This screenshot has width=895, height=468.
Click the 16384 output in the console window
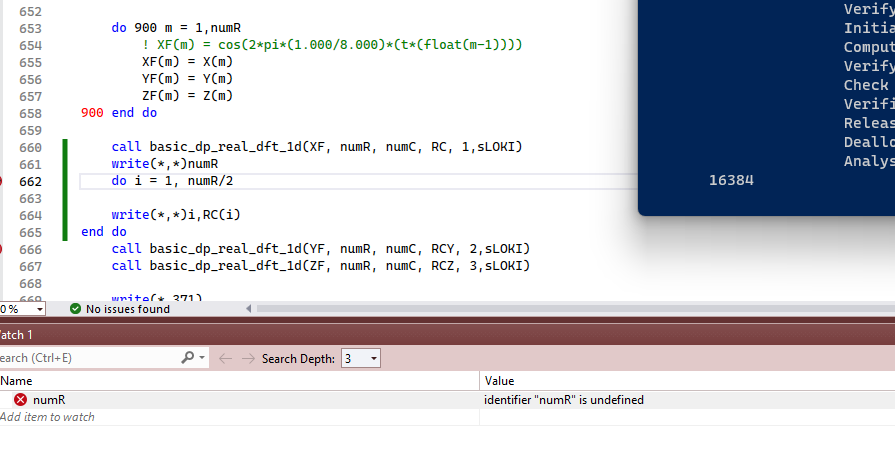[x=731, y=180]
